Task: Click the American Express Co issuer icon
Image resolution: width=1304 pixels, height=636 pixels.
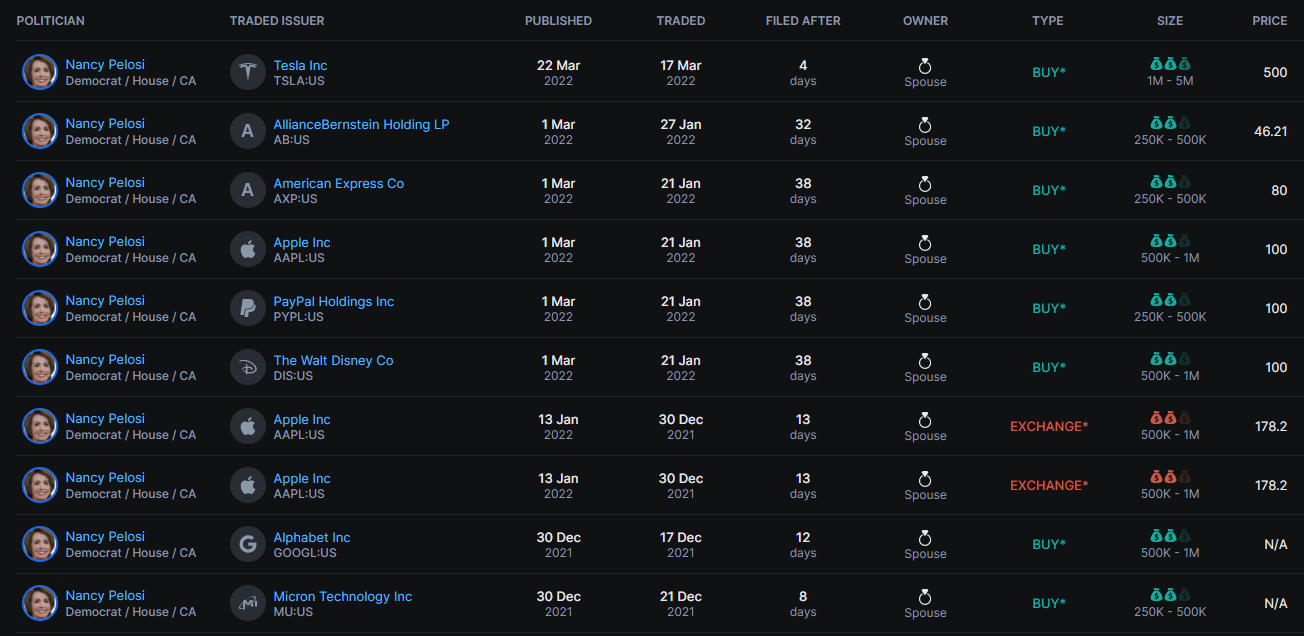Action: click(248, 190)
